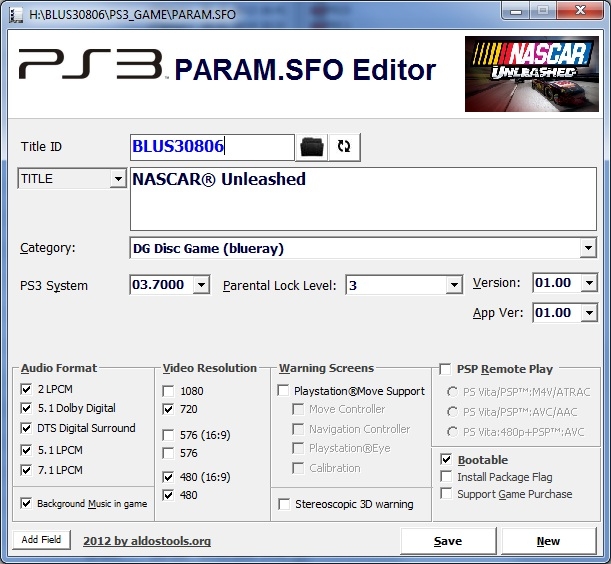Enable the PSP Remote Play checkbox
611x564 pixels.
pos(445,369)
